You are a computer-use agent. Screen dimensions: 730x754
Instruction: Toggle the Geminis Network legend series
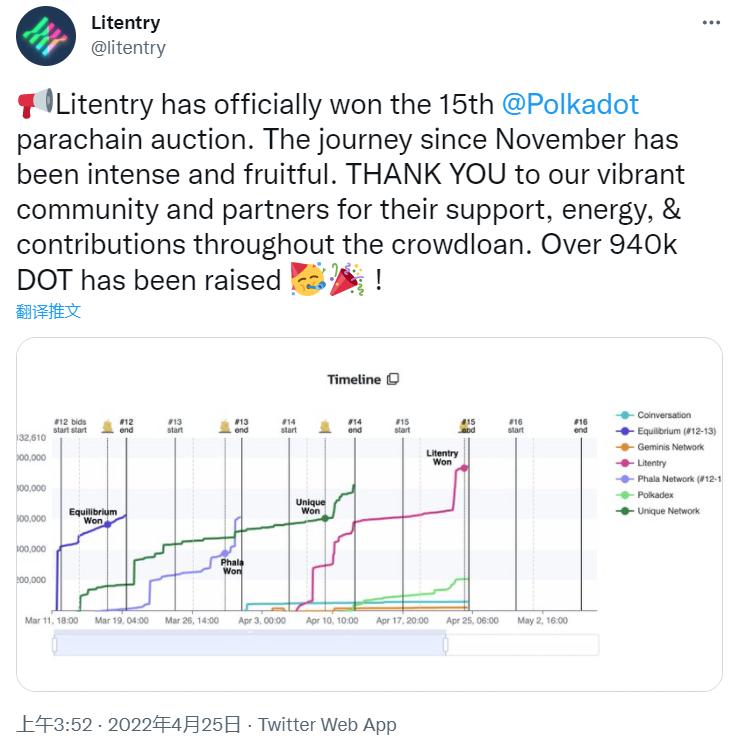click(670, 448)
